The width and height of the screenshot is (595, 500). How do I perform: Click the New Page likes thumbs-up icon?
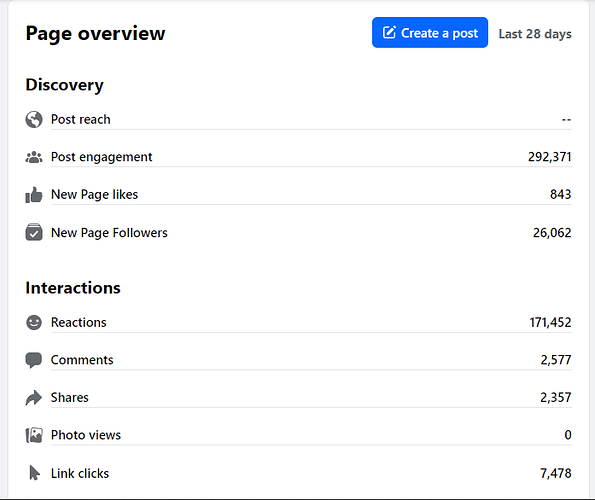[34, 195]
